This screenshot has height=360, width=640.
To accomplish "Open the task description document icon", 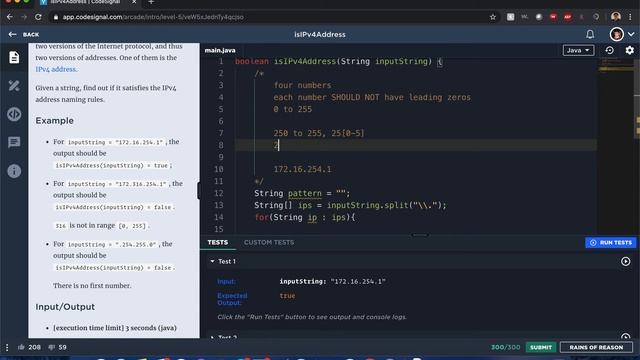I will (x=14, y=57).
